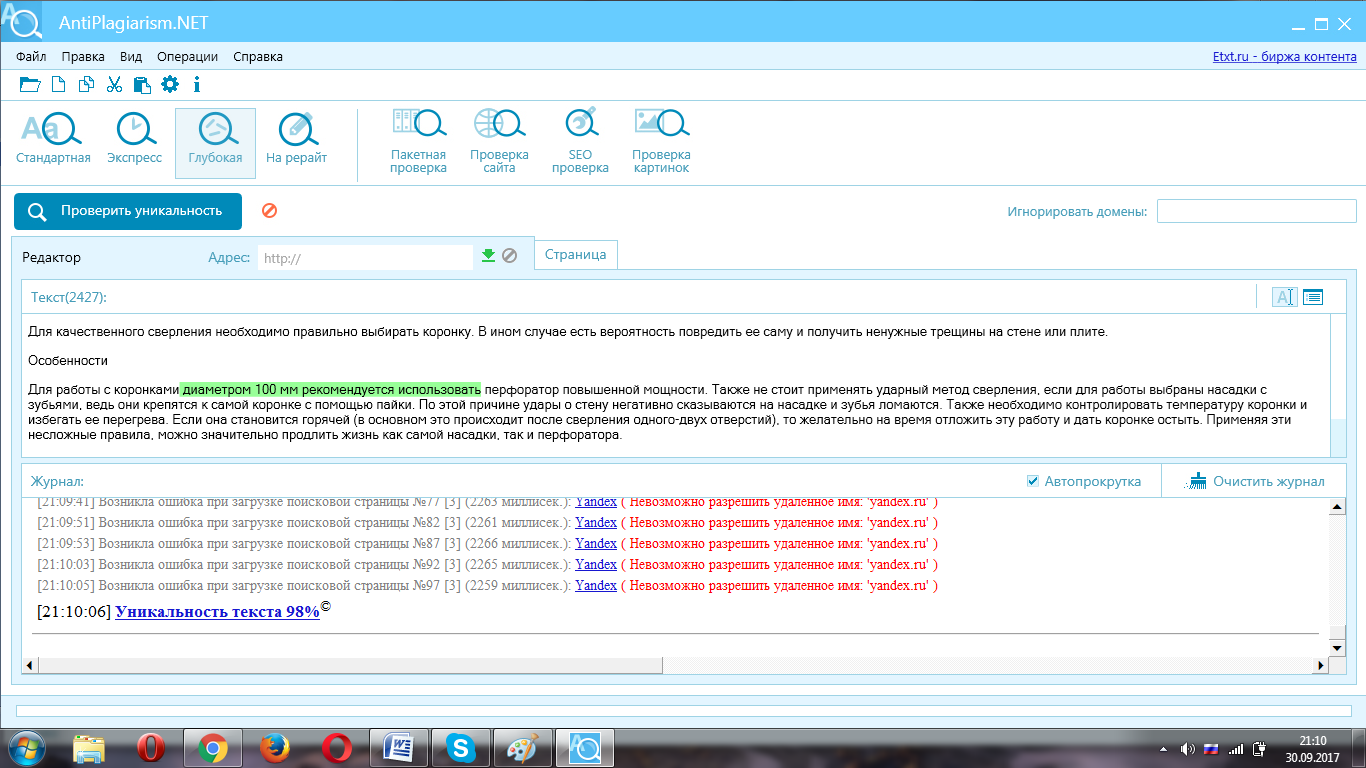
Task: Click Очистить журнал button
Action: point(1257,481)
